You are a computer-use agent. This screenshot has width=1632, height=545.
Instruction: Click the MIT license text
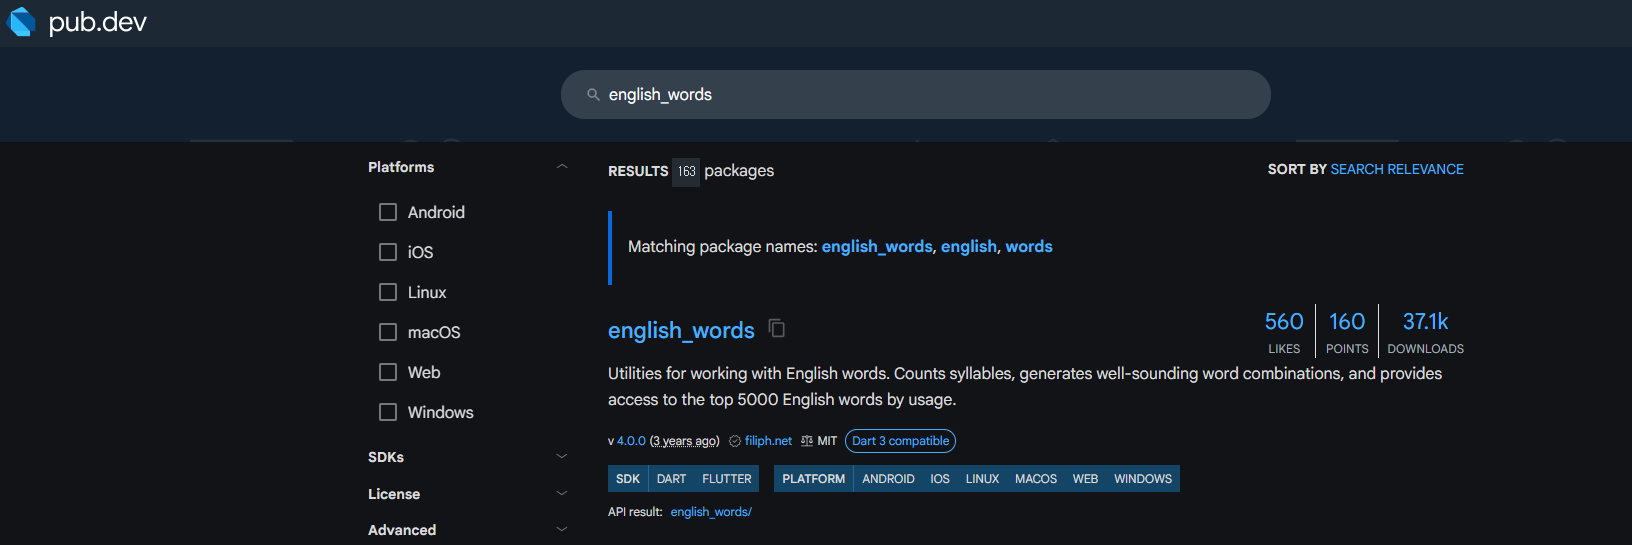point(827,441)
